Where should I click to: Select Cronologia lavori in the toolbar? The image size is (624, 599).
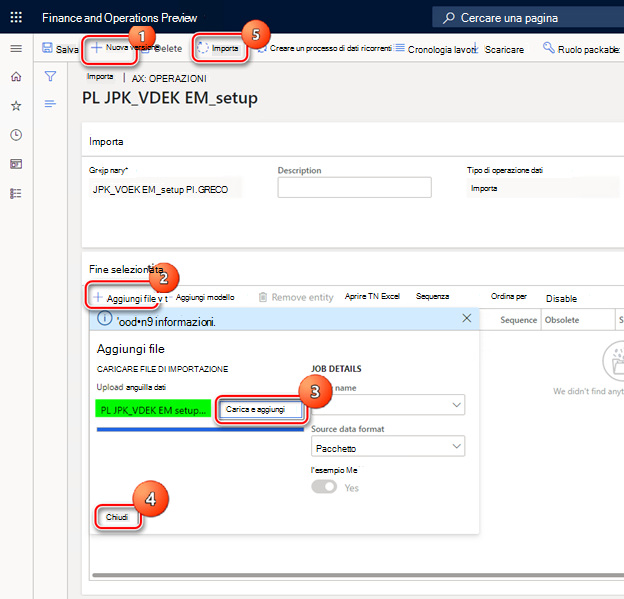click(438, 49)
